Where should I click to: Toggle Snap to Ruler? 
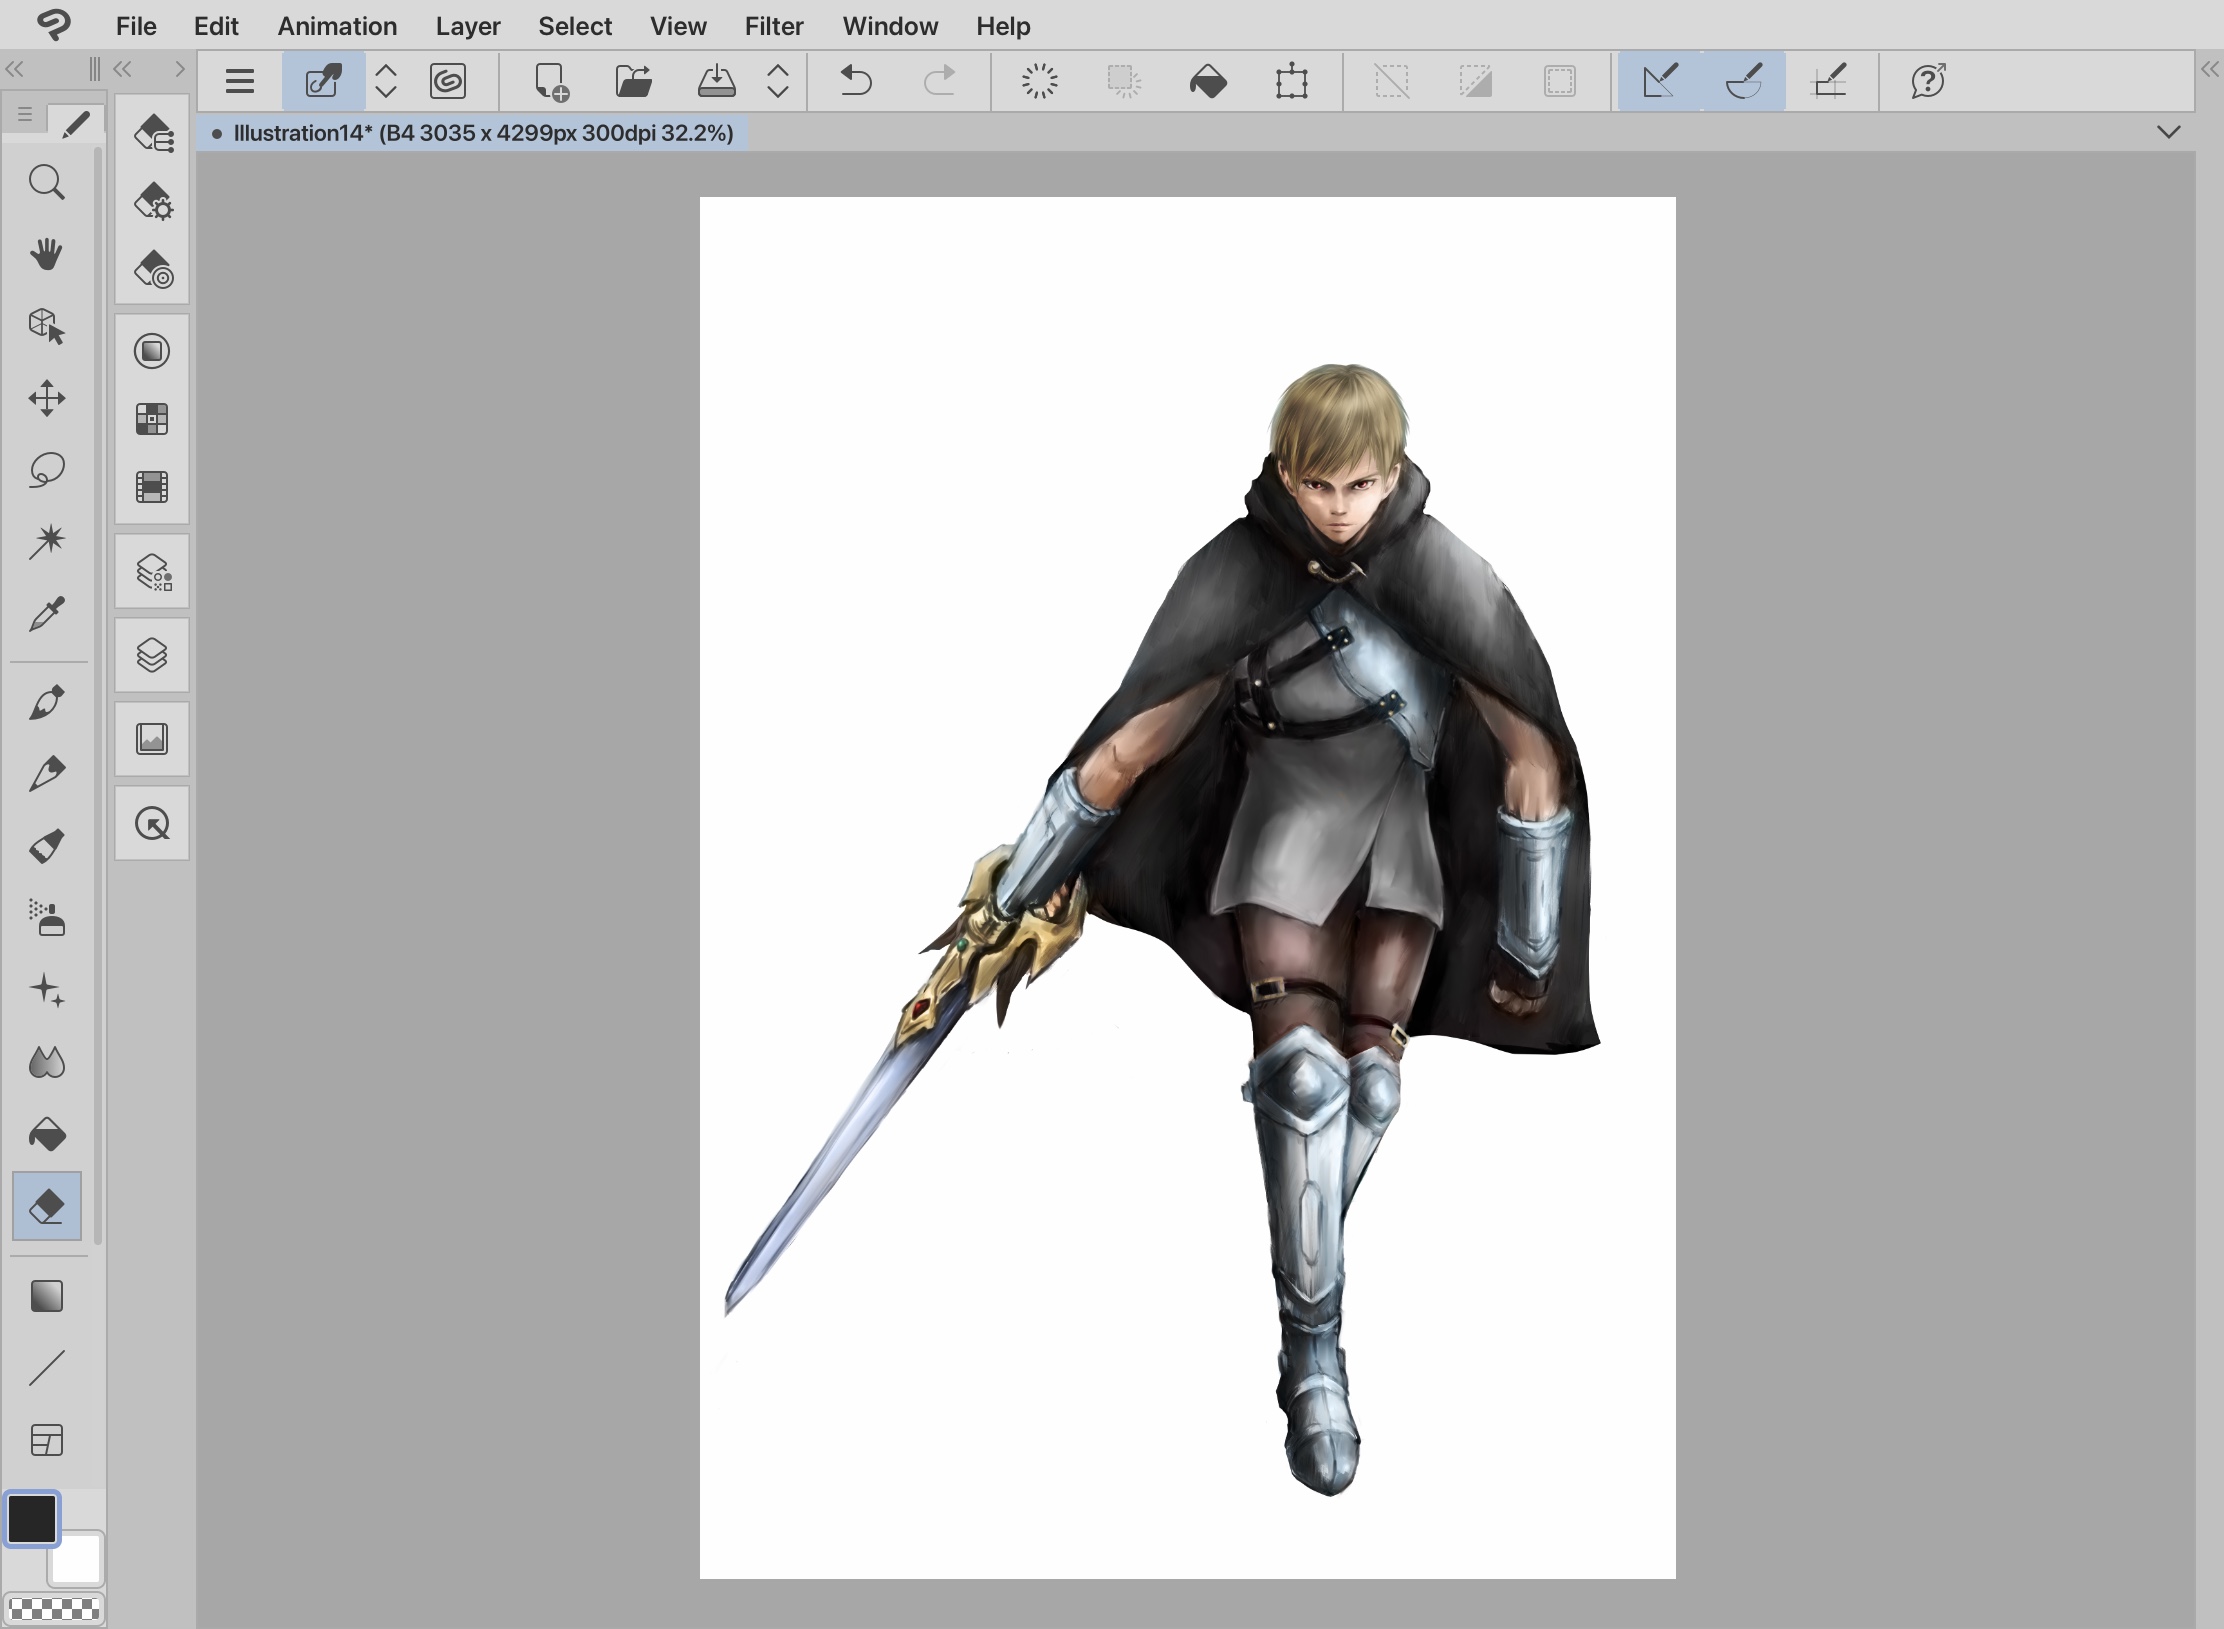[x=1660, y=81]
